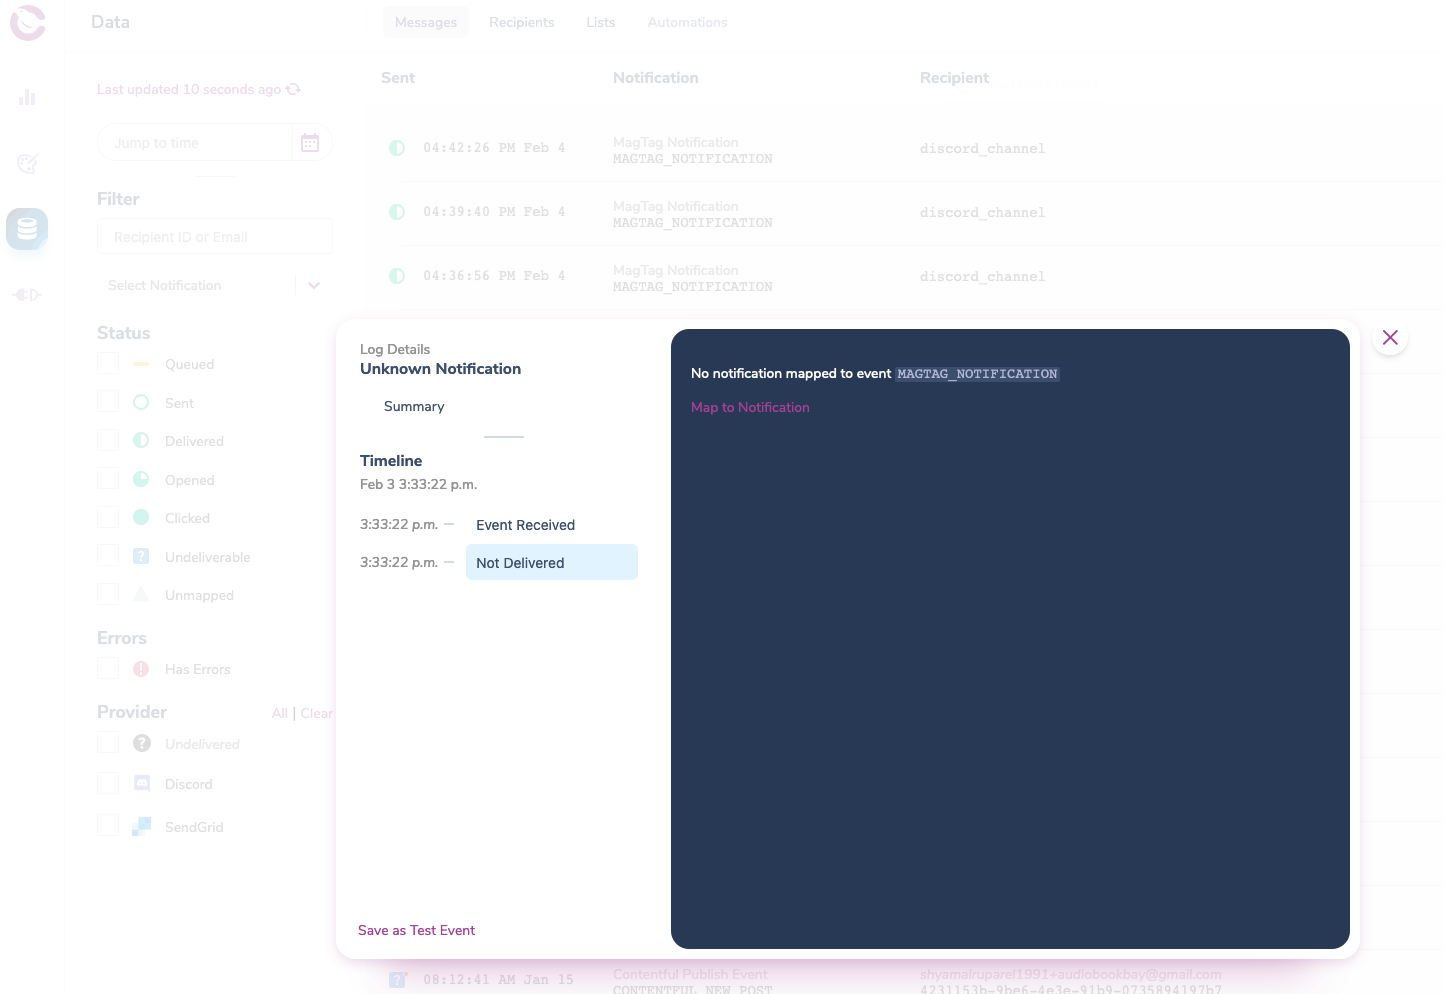The width and height of the screenshot is (1444, 994).
Task: Expand the Select Notification dropdown arrow
Action: (314, 286)
